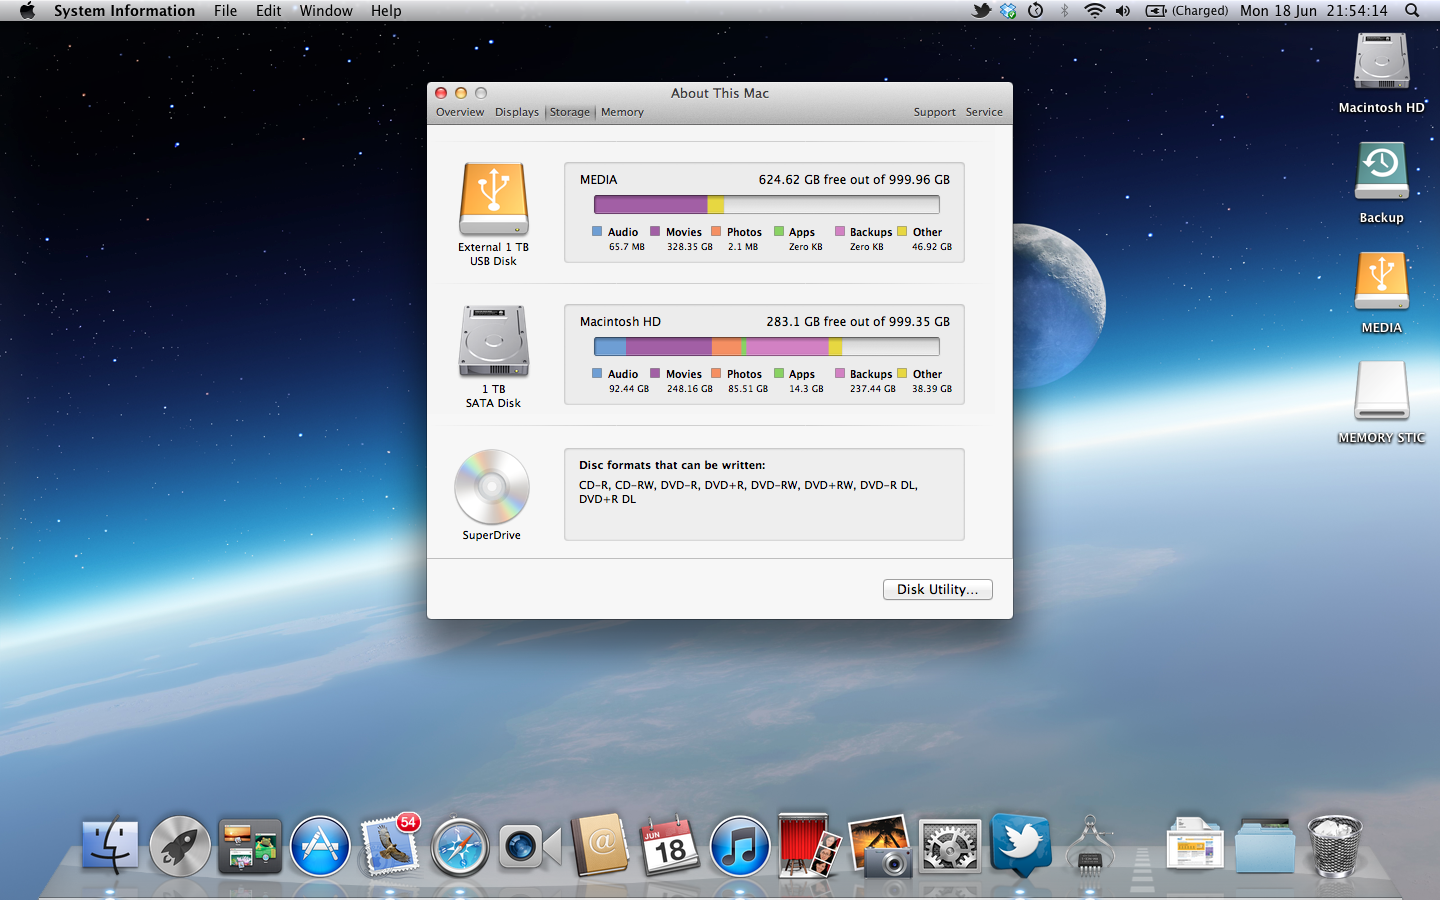Click the date and time clock
The image size is (1440, 900).
click(1314, 10)
